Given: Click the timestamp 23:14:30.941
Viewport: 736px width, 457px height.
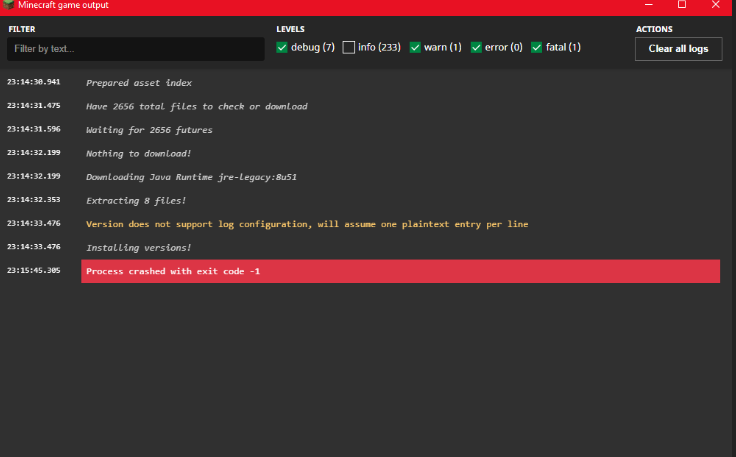Looking at the screenshot, I should click(34, 82).
